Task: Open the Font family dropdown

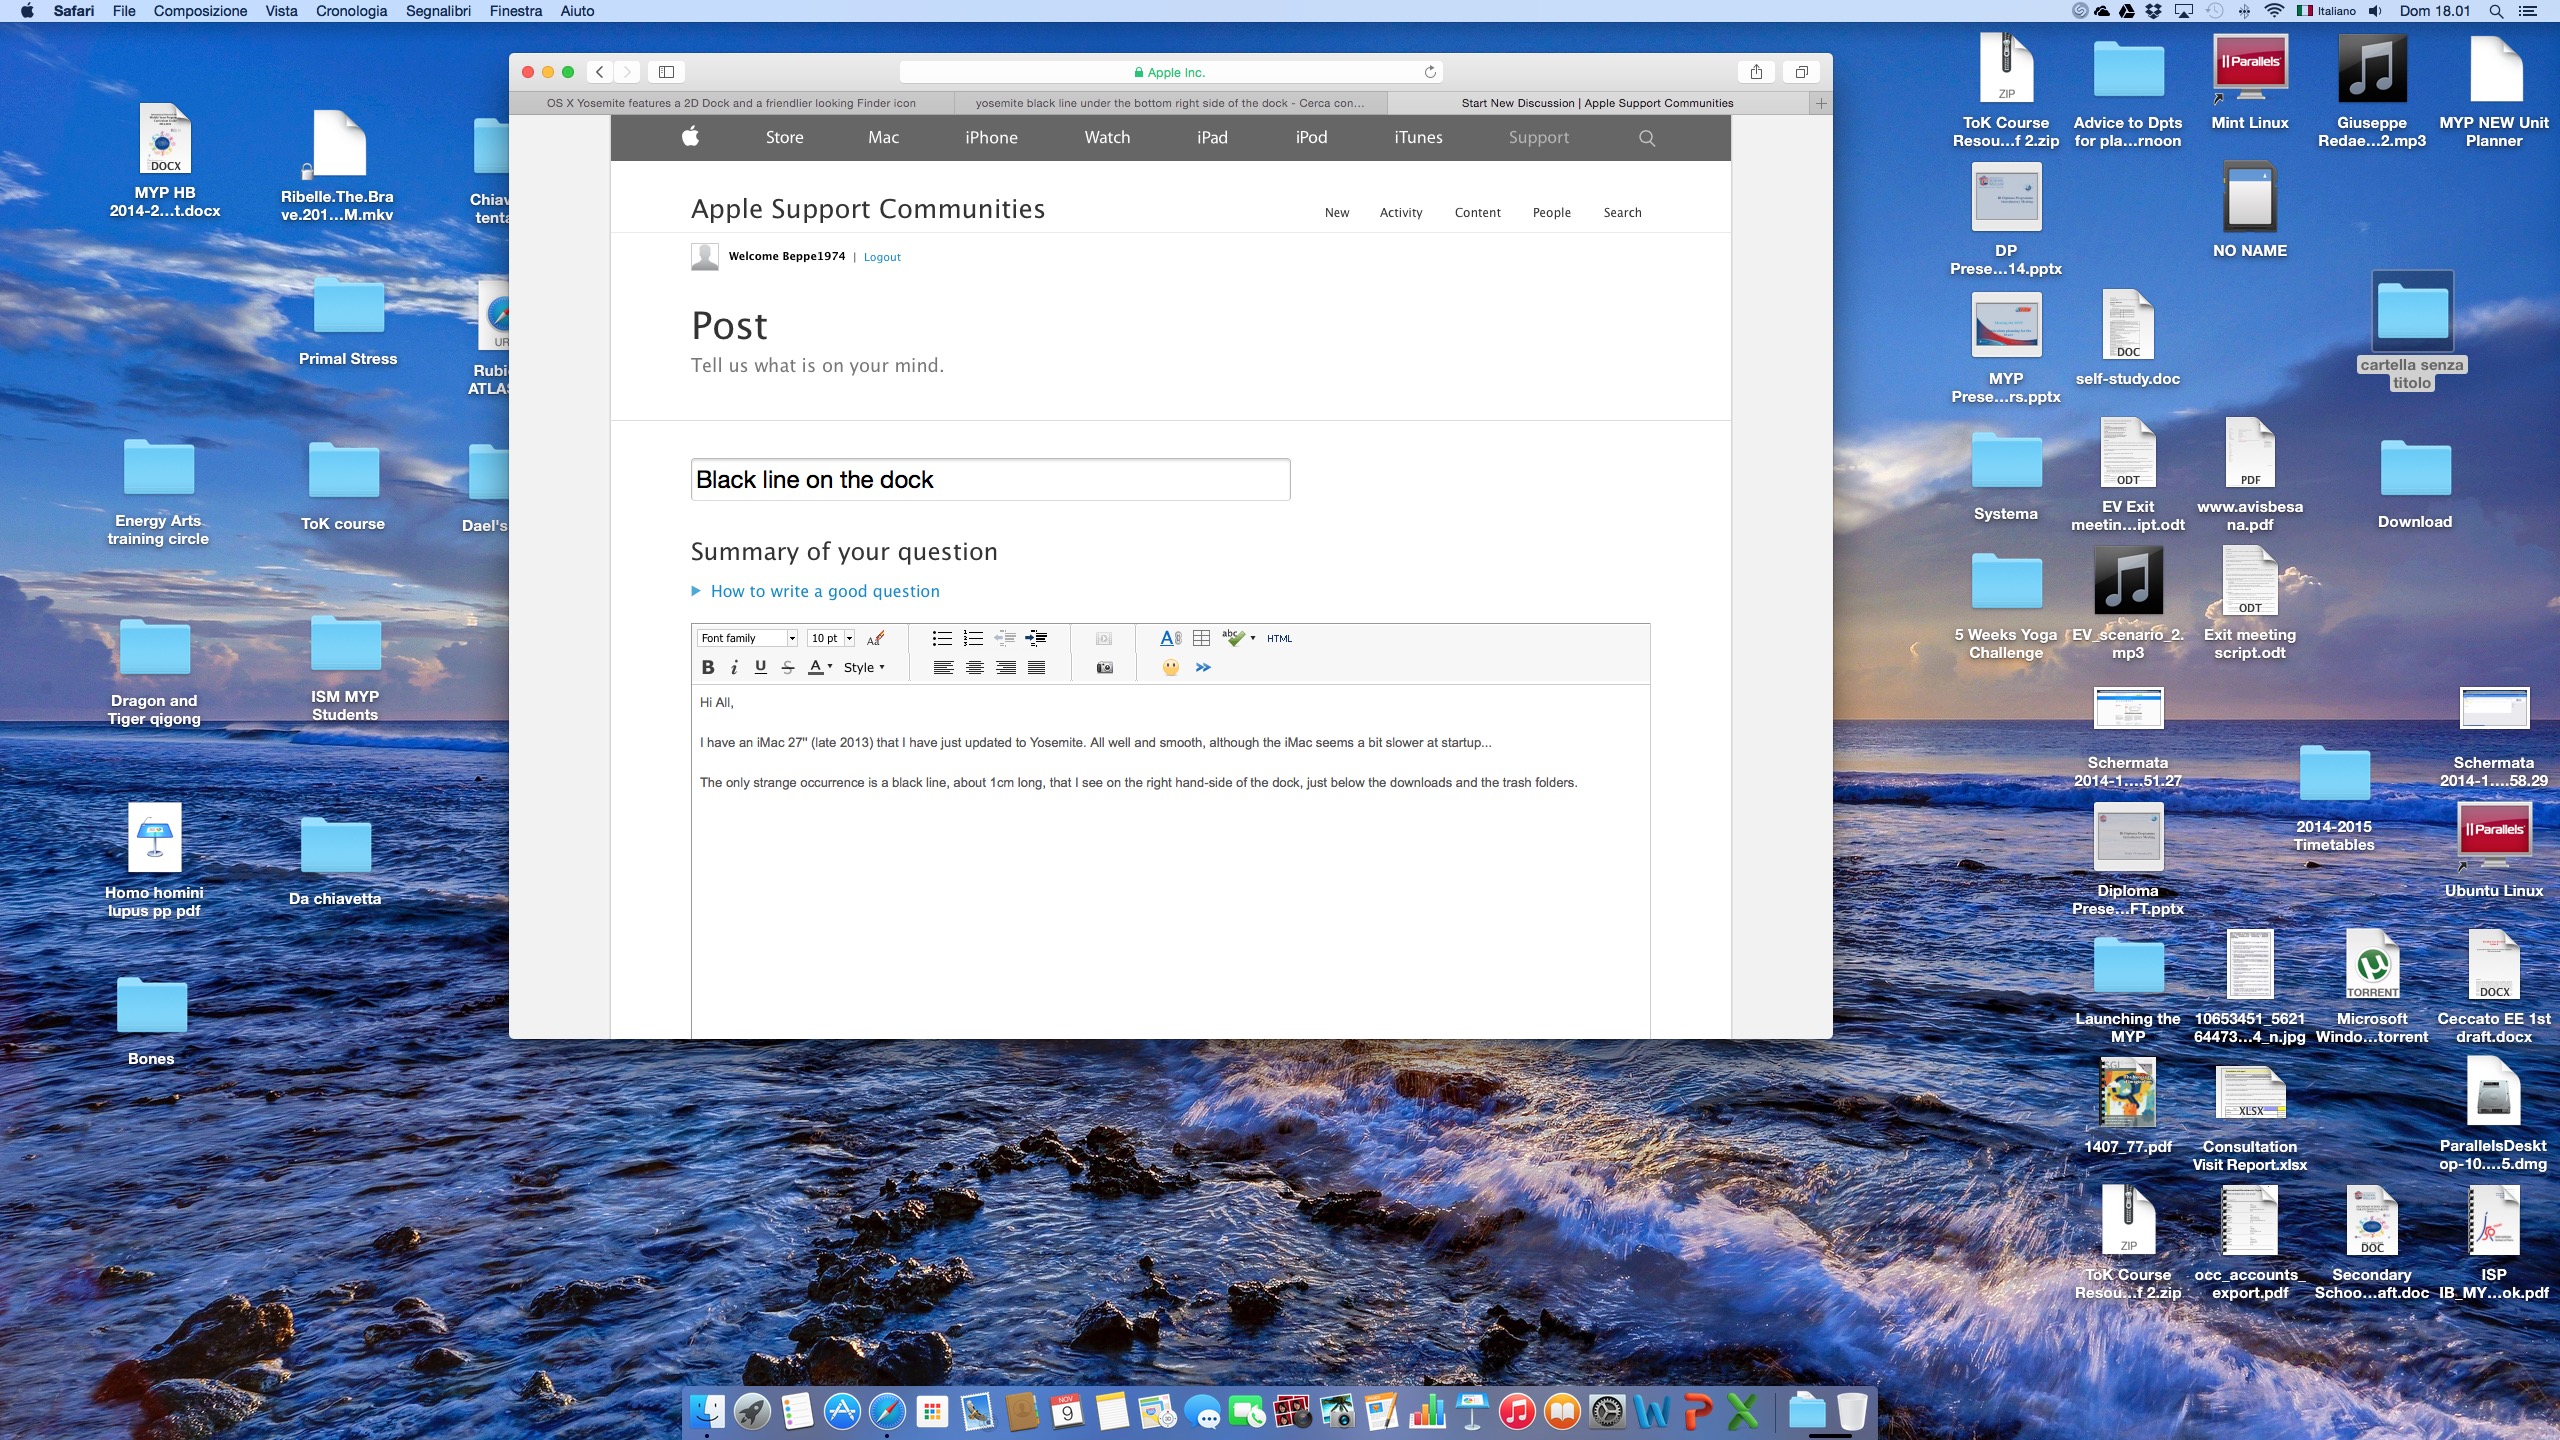Action: (747, 638)
